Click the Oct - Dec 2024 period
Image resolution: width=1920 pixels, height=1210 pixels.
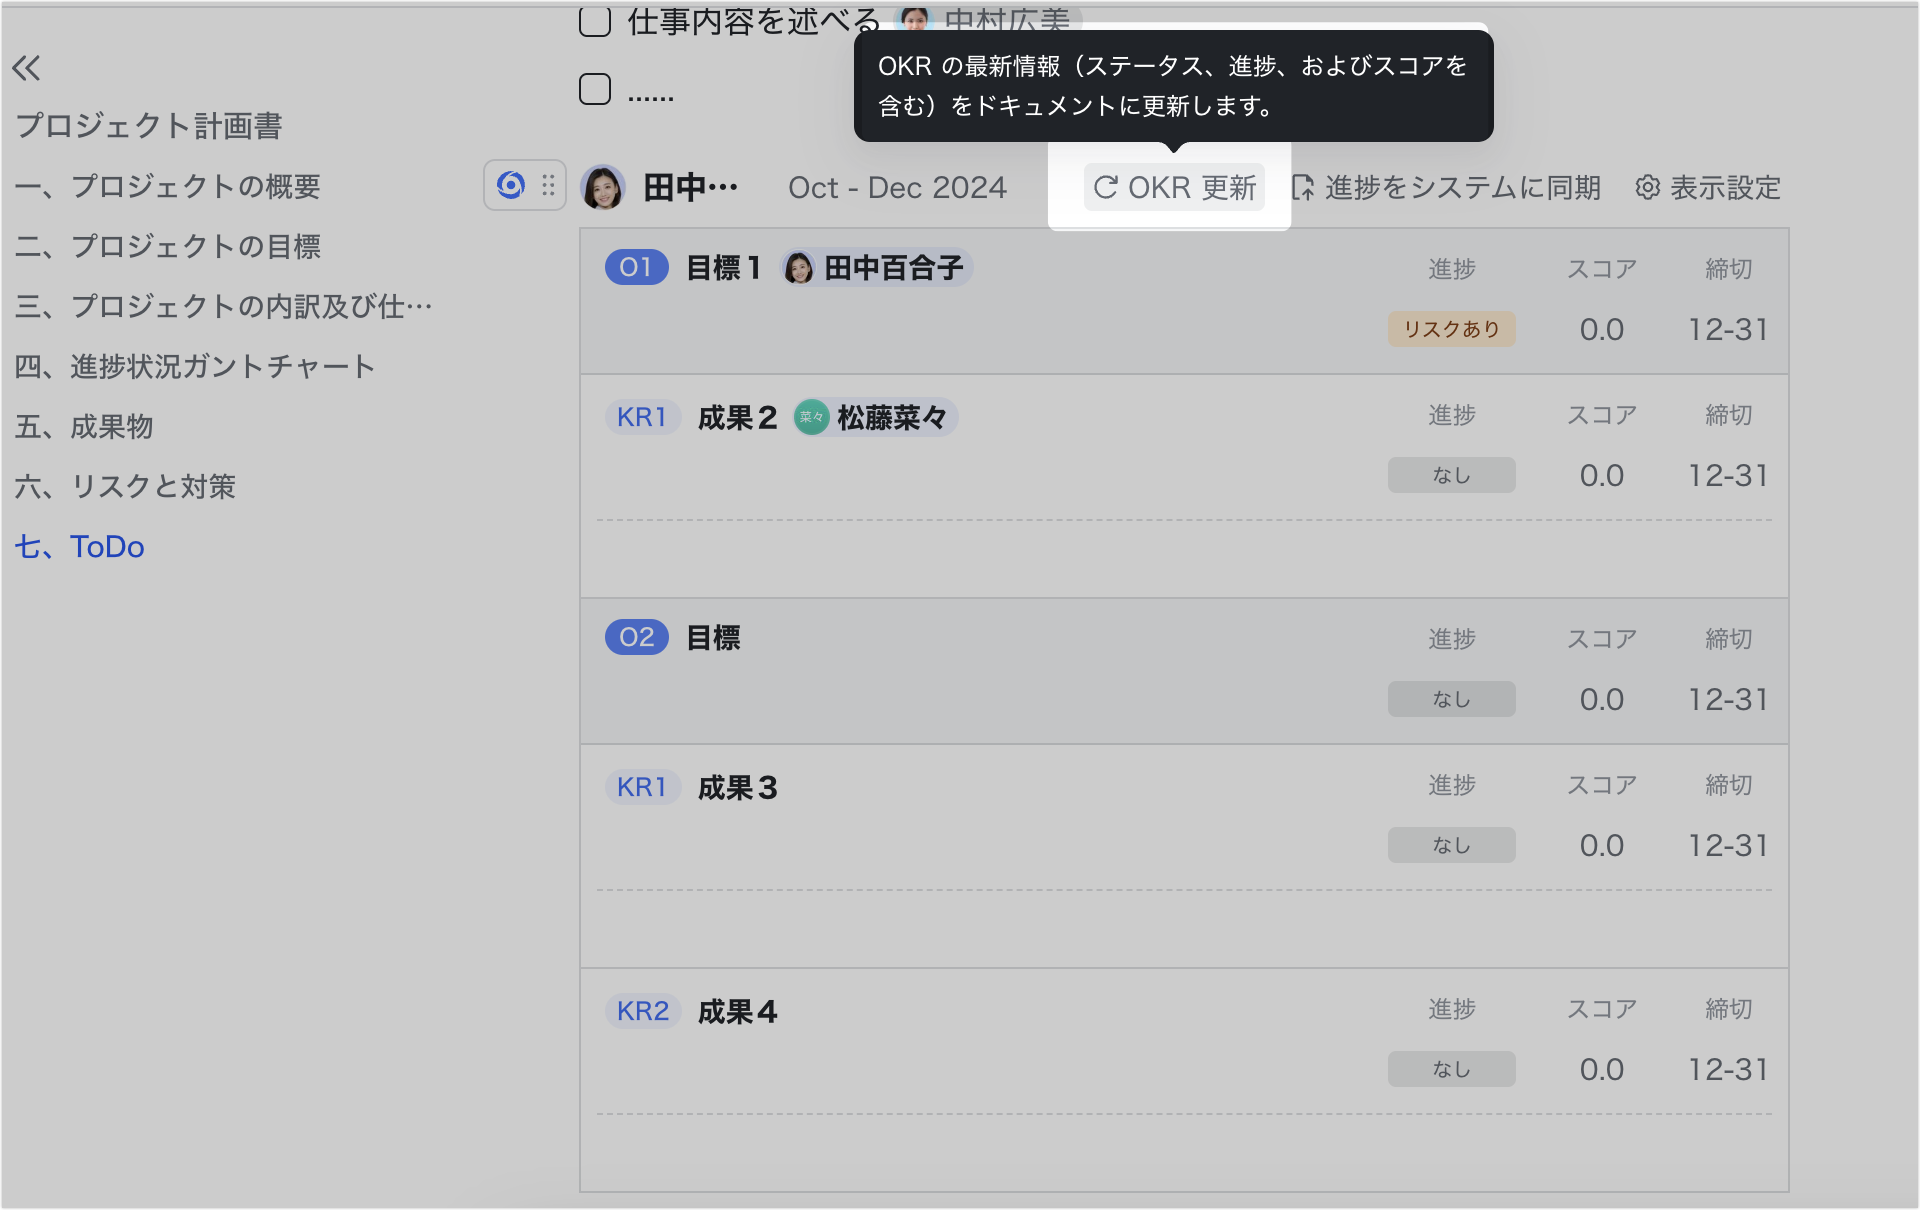[897, 187]
